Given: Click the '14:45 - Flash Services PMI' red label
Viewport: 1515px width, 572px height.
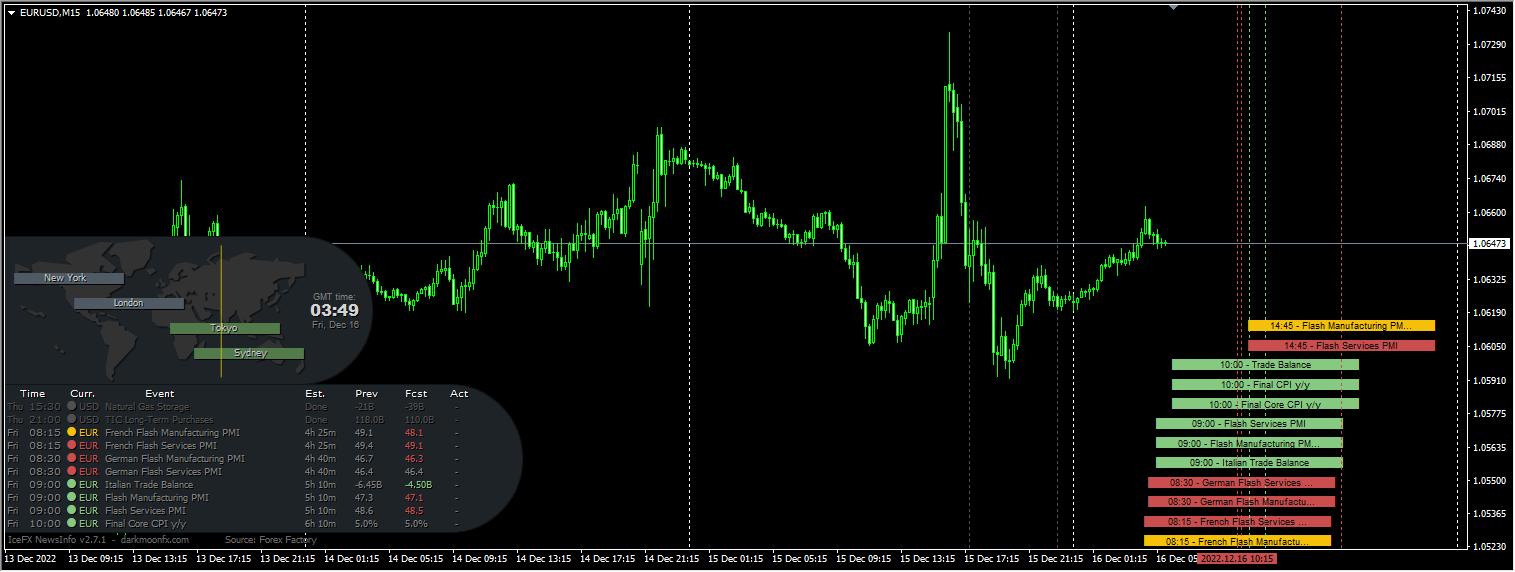Looking at the screenshot, I should (x=1341, y=346).
